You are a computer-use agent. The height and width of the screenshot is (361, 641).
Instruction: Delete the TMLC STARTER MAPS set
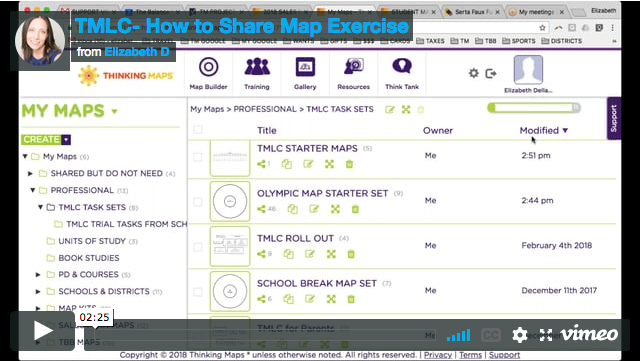(349, 164)
